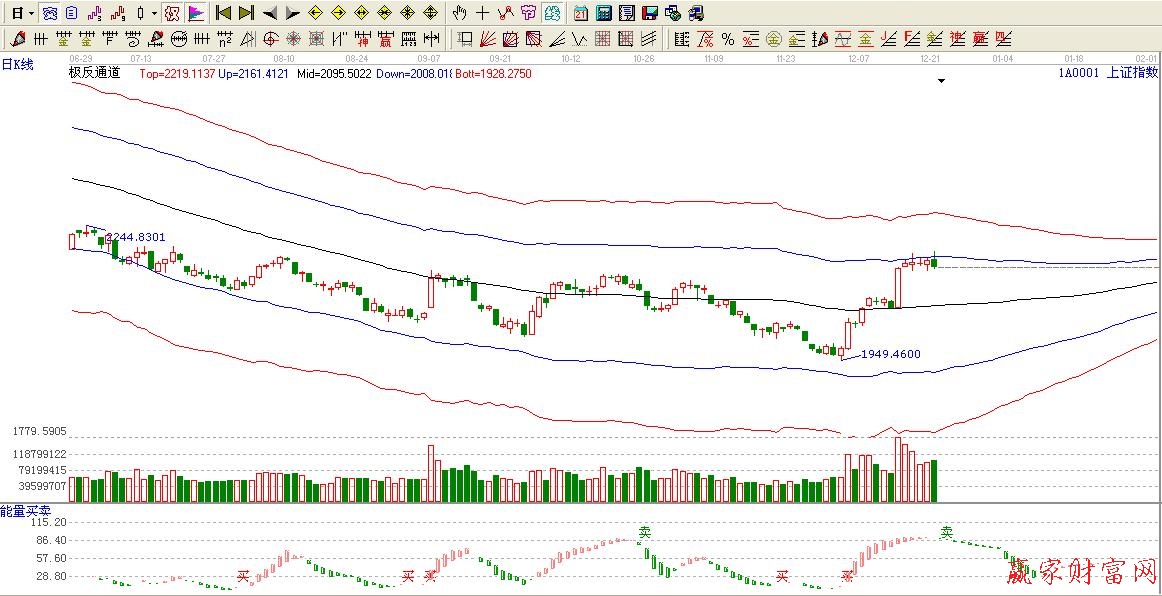The height and width of the screenshot is (596, 1162).
Task: Click the small black triangle marker above chart
Action: point(941,81)
